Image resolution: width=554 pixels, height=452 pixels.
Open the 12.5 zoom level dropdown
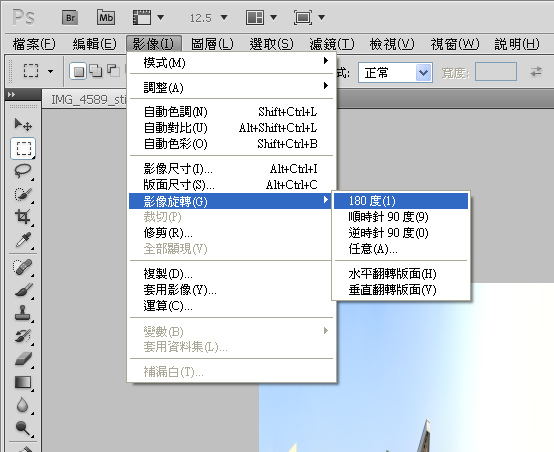224,17
